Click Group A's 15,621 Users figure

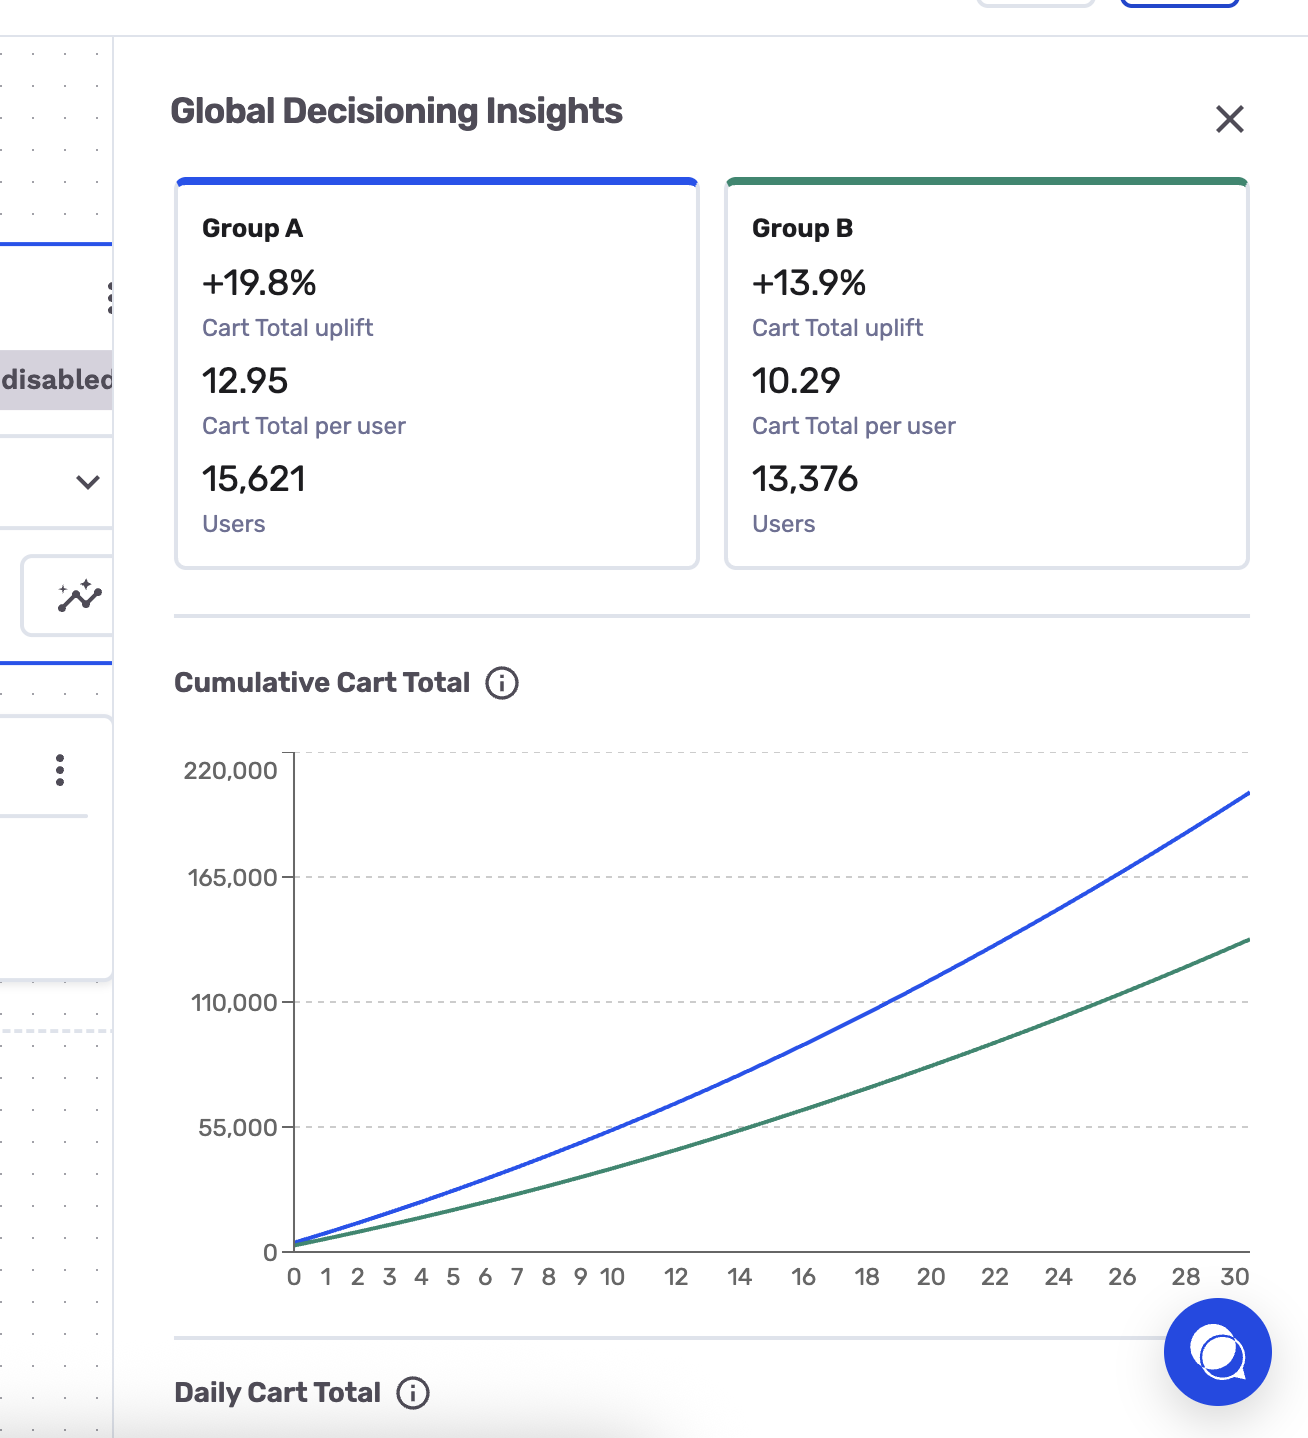[254, 479]
